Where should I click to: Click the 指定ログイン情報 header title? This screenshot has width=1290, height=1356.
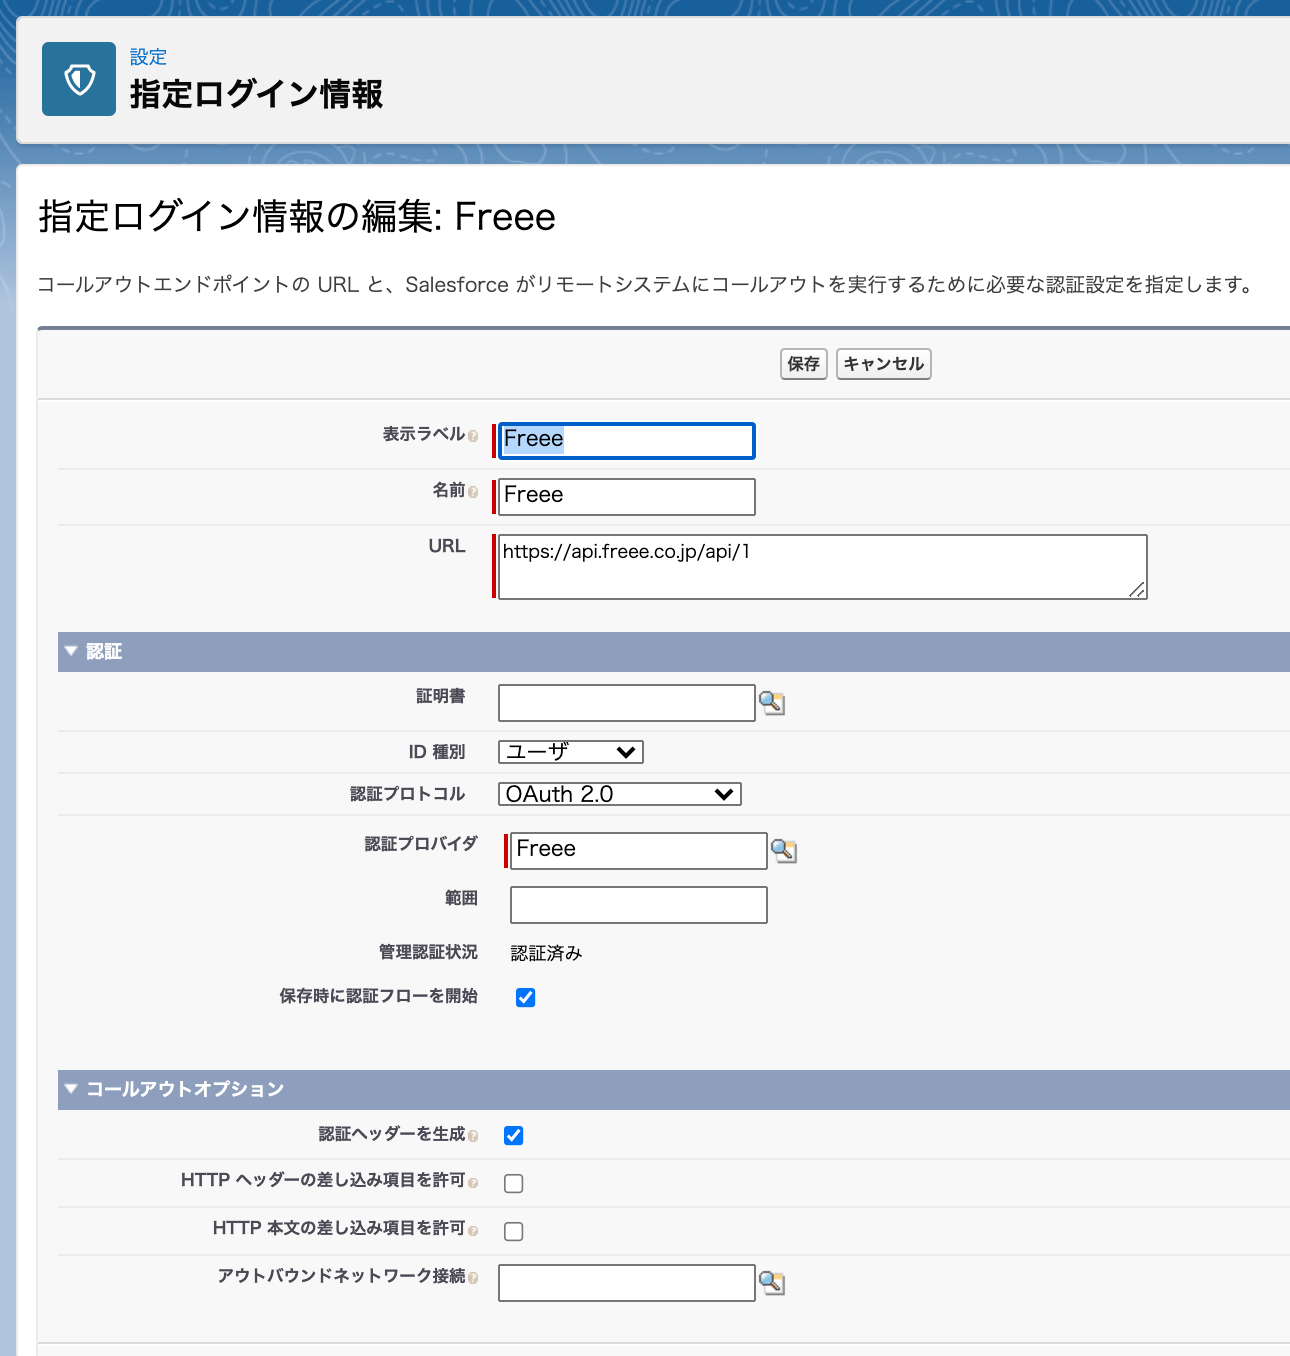point(256,94)
